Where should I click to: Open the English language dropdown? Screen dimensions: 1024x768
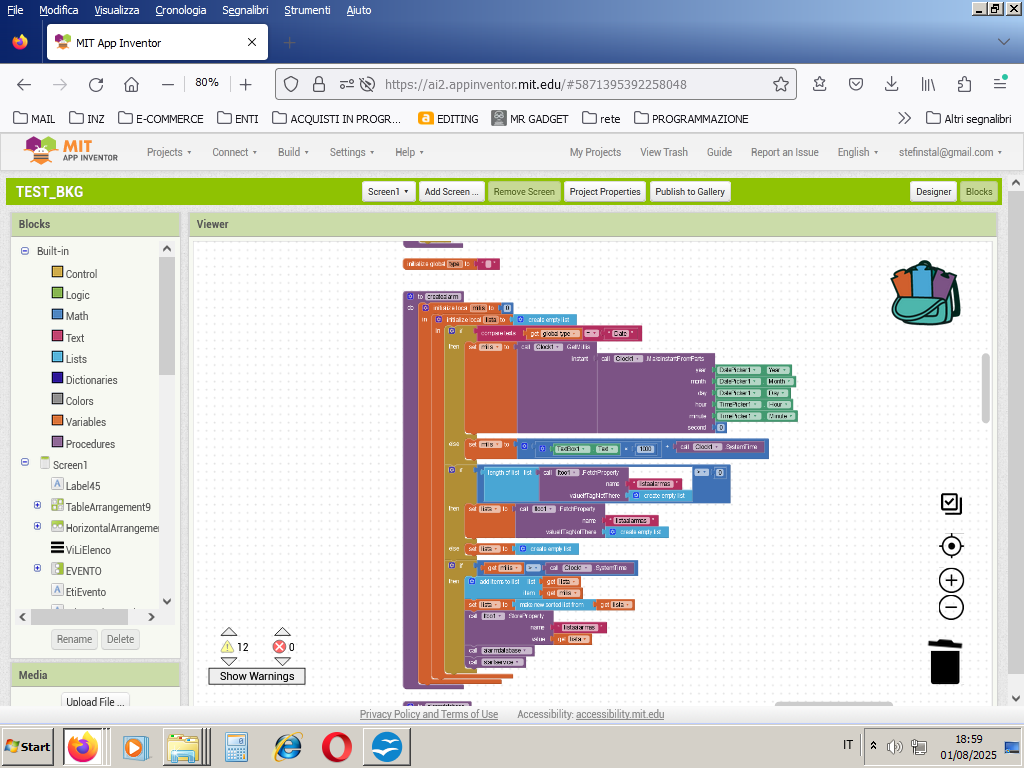click(x=857, y=152)
